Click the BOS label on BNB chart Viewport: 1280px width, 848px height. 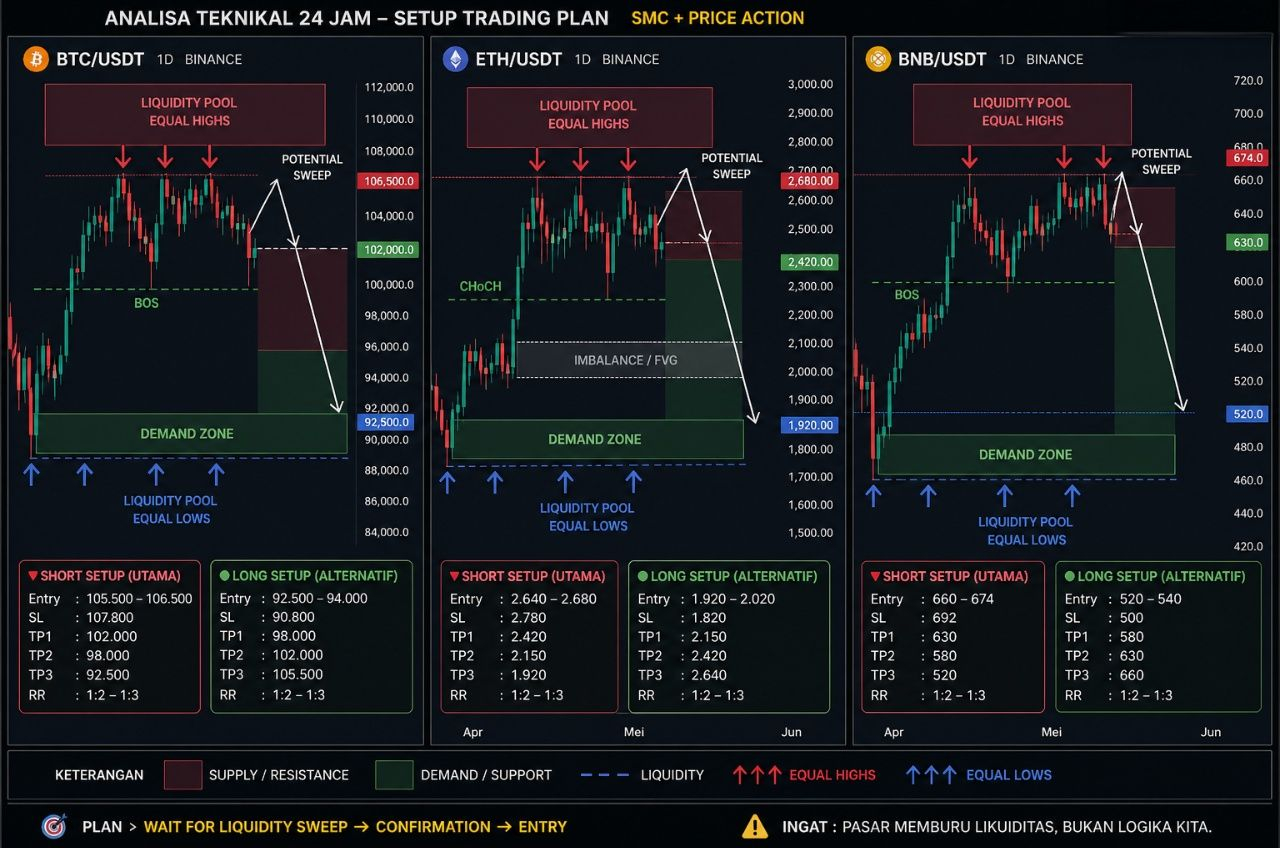(907, 295)
